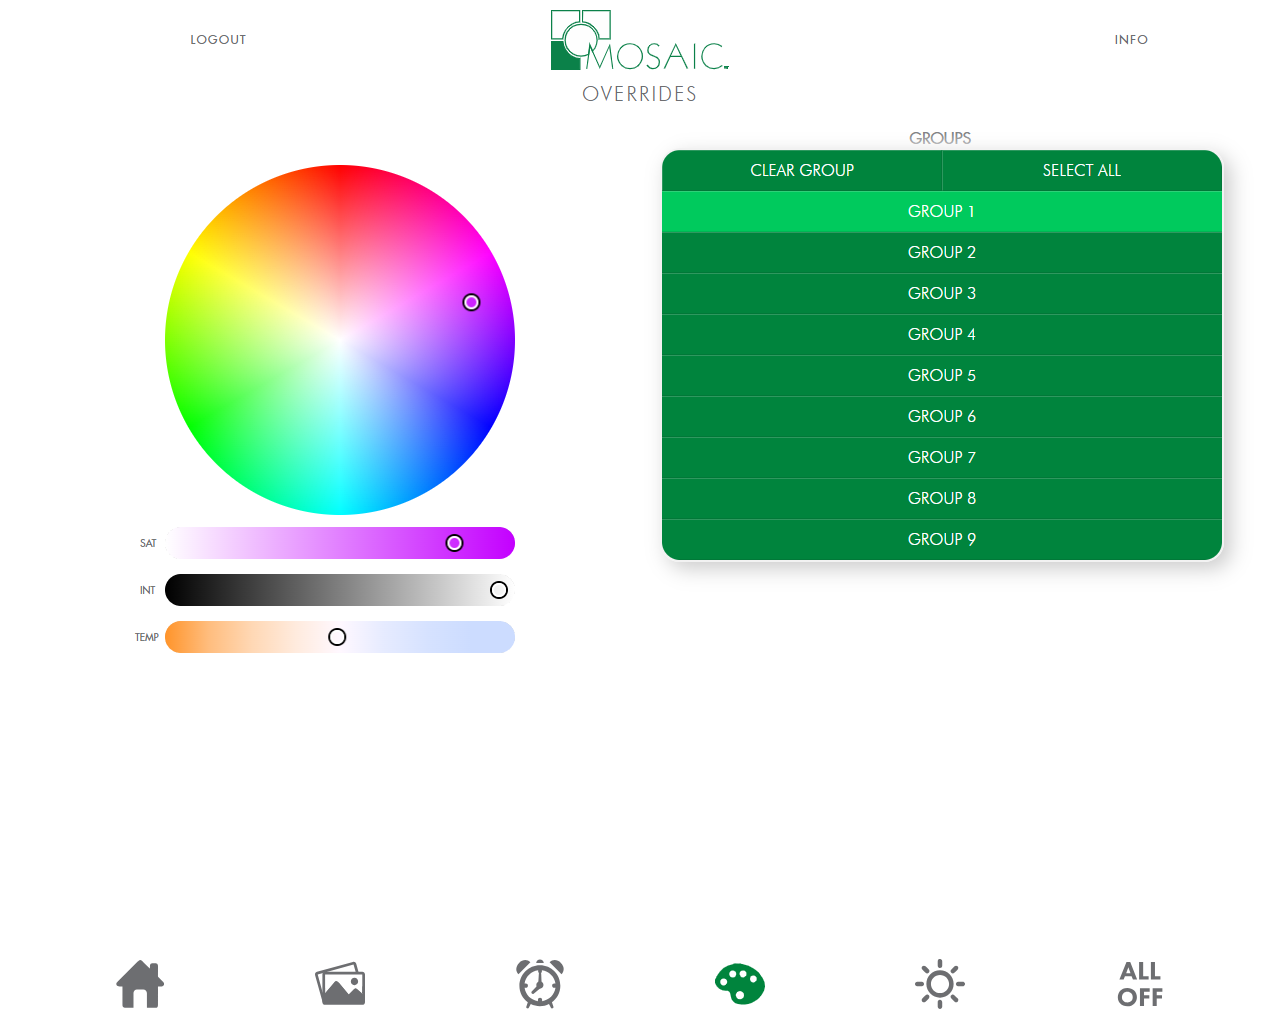Open the sun brightness icon

940,984
